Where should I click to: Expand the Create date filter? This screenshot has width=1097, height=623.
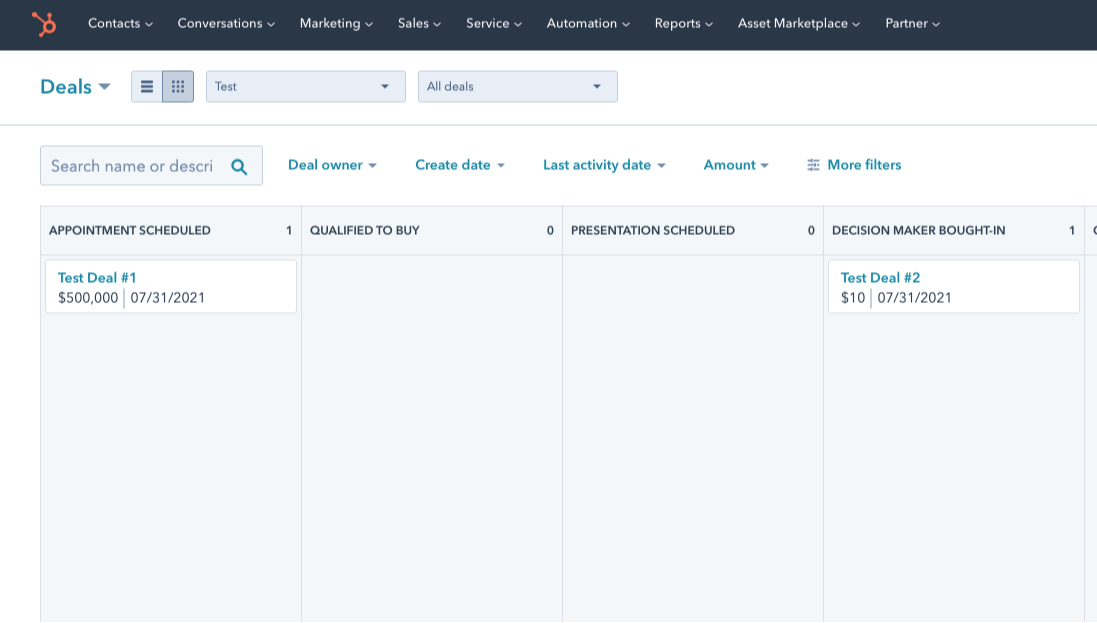pos(459,164)
